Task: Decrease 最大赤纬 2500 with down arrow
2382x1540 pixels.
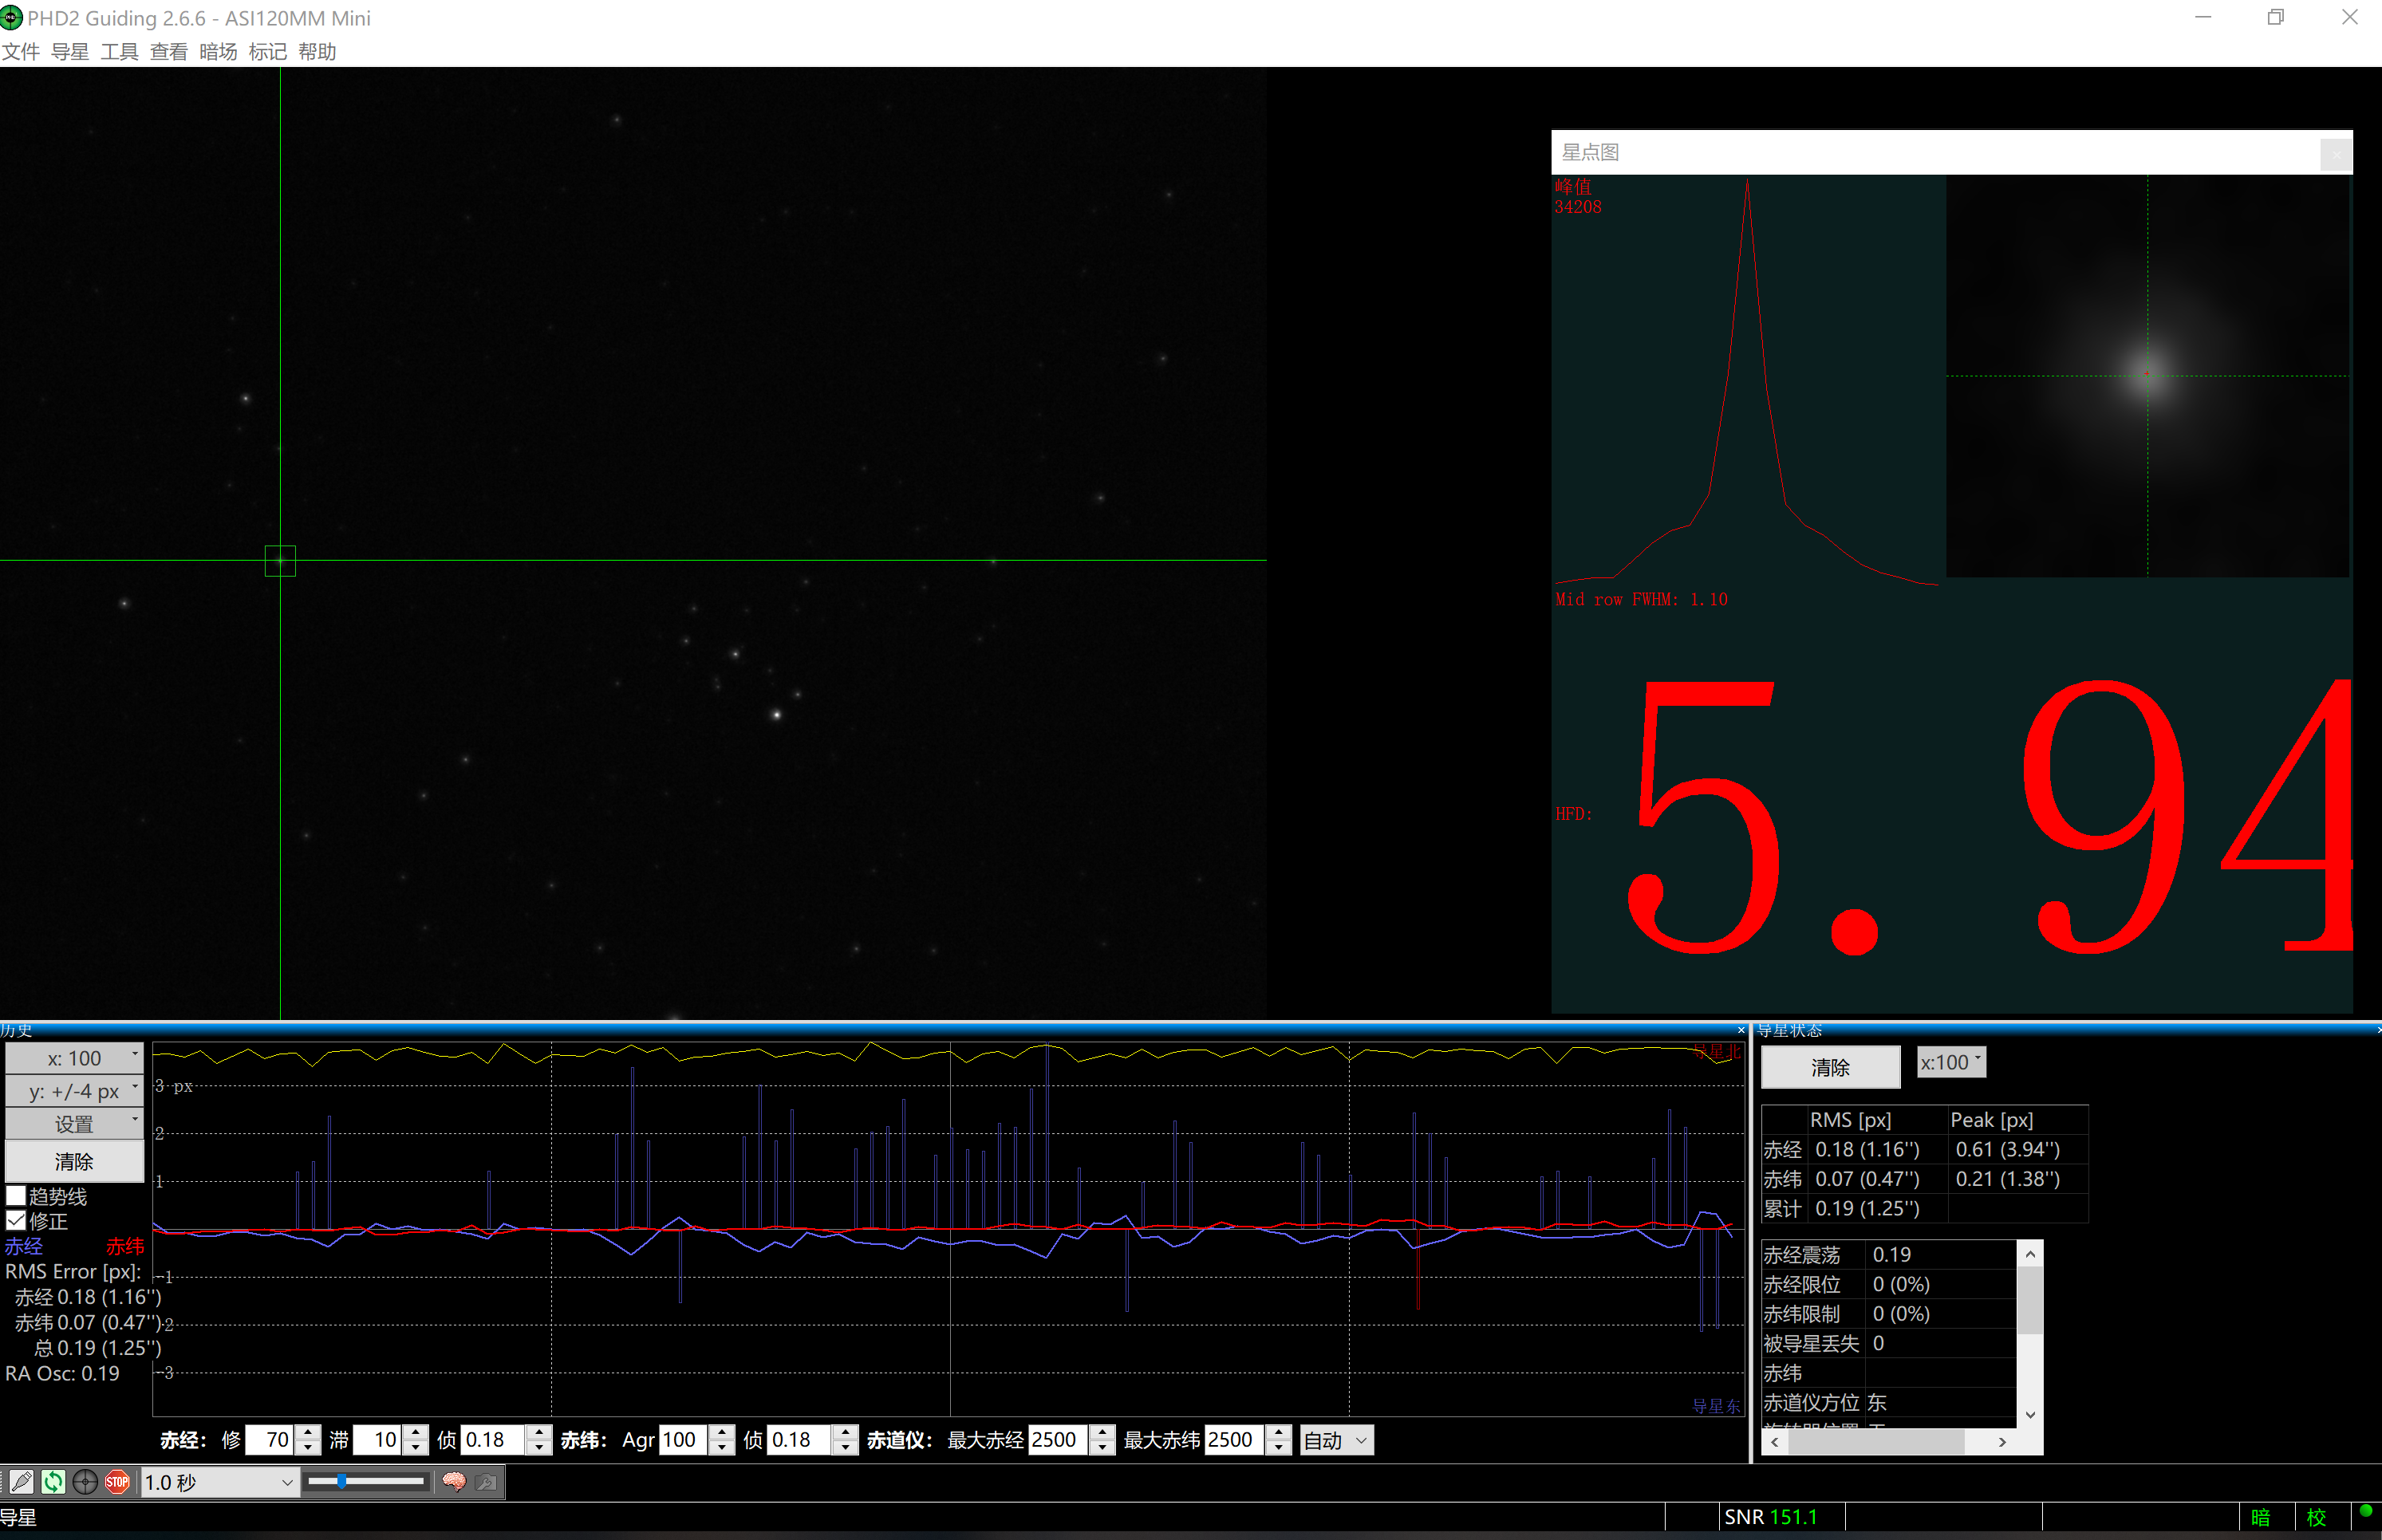Action: pyautogui.click(x=1279, y=1448)
